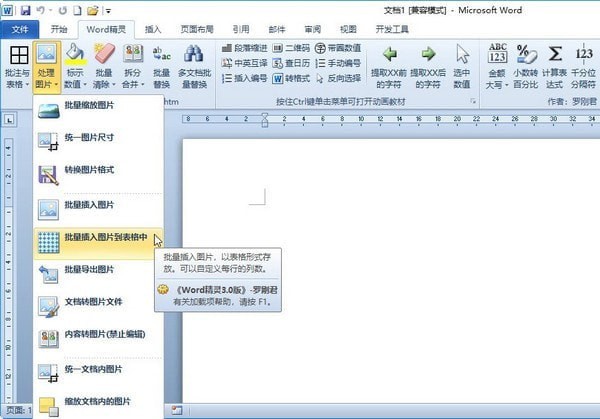Select 批量插入图片到表格中 menu item
Image resolution: width=600 pixels, height=419 pixels.
click(98, 243)
